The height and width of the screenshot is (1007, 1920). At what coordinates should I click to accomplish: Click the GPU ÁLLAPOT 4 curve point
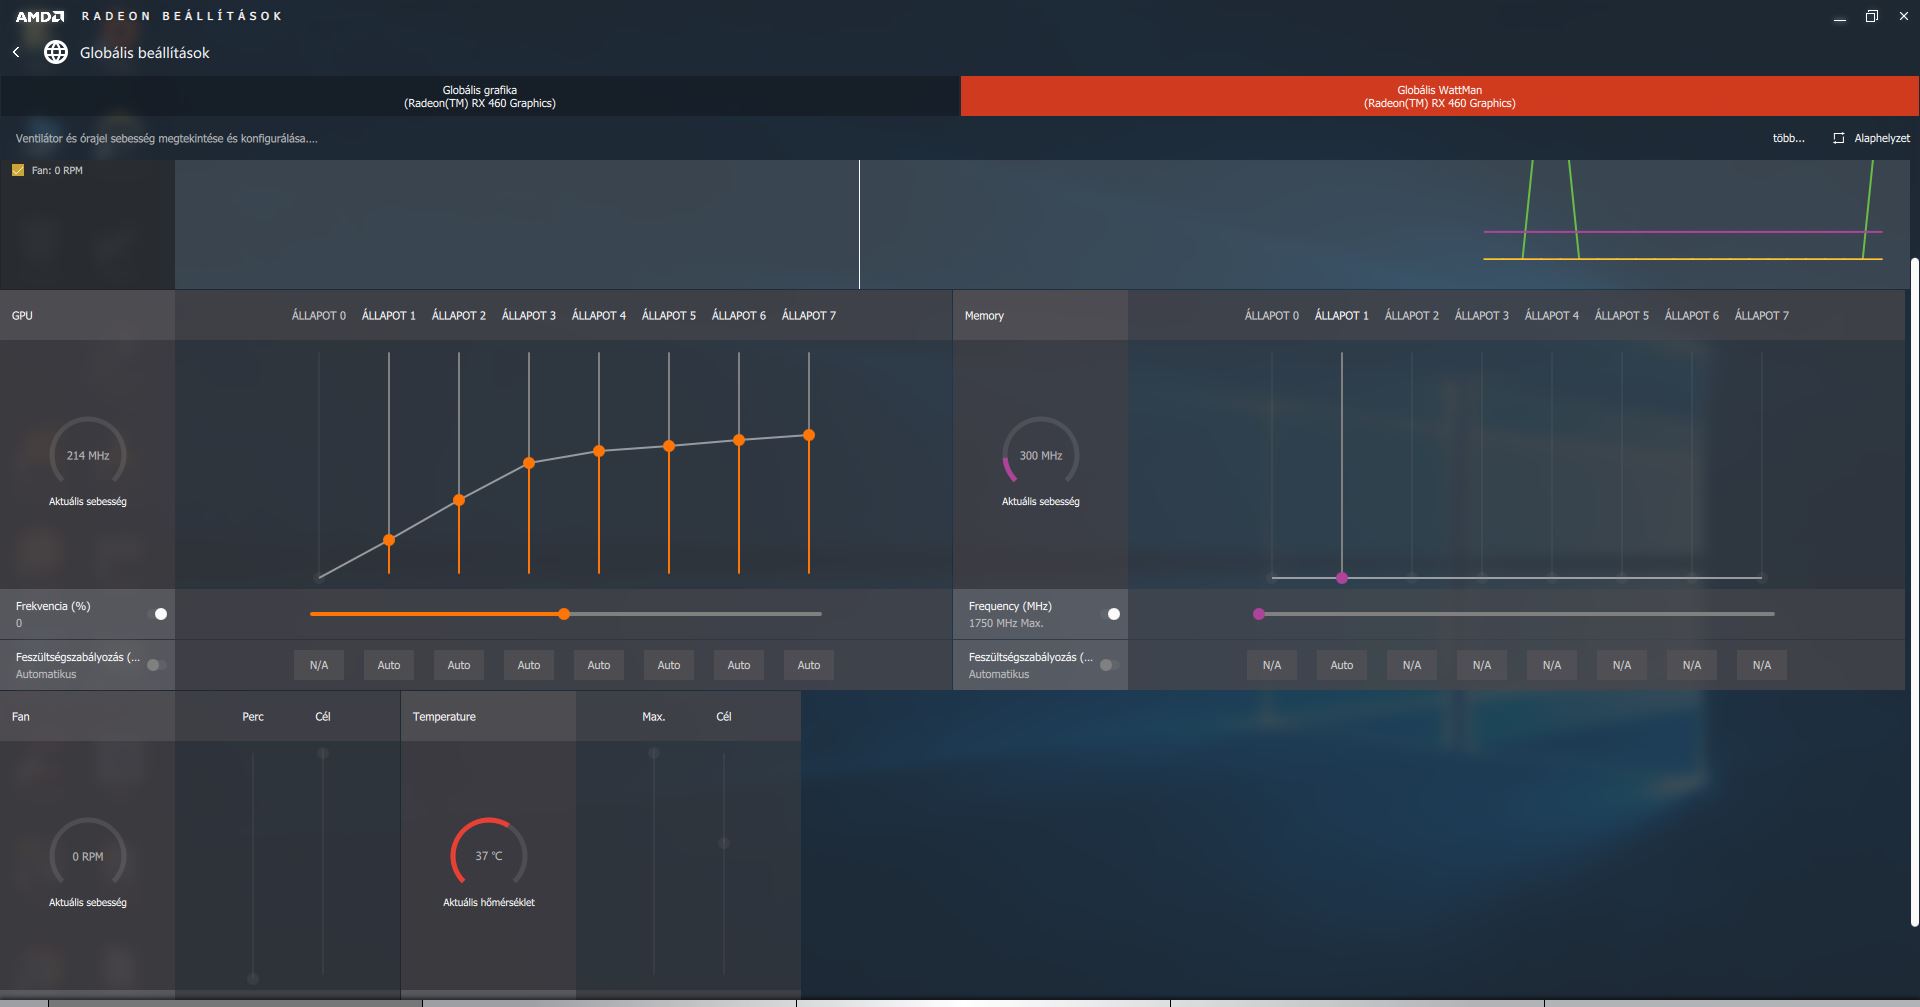coord(599,451)
